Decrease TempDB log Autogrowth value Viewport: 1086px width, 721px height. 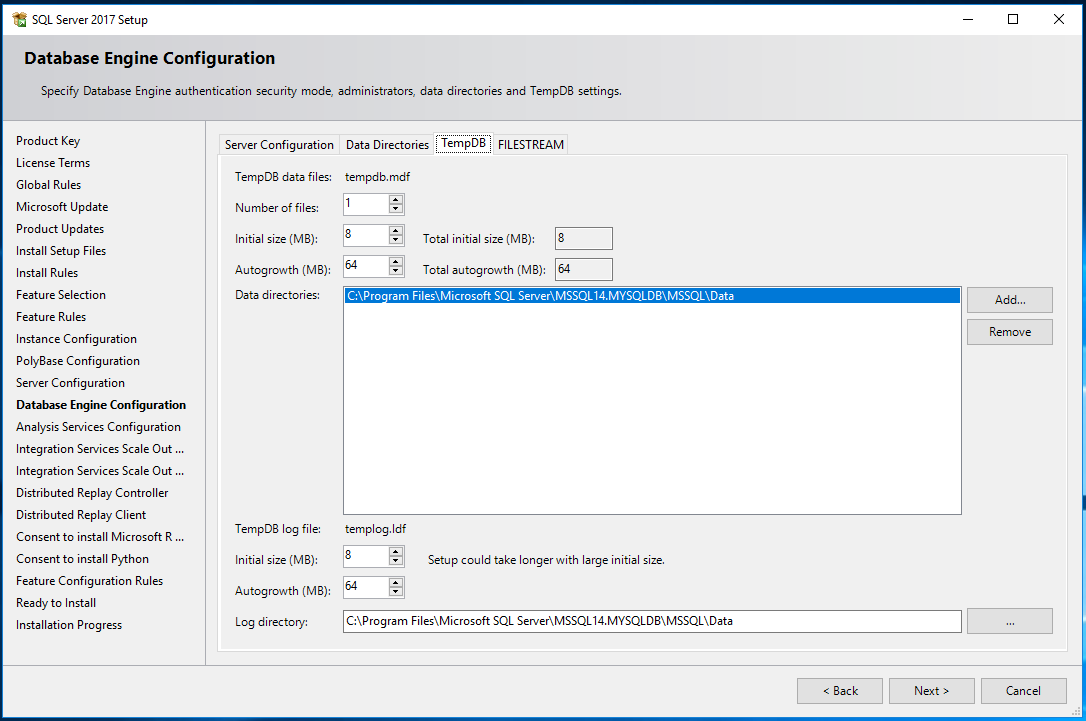pyautogui.click(x=397, y=592)
